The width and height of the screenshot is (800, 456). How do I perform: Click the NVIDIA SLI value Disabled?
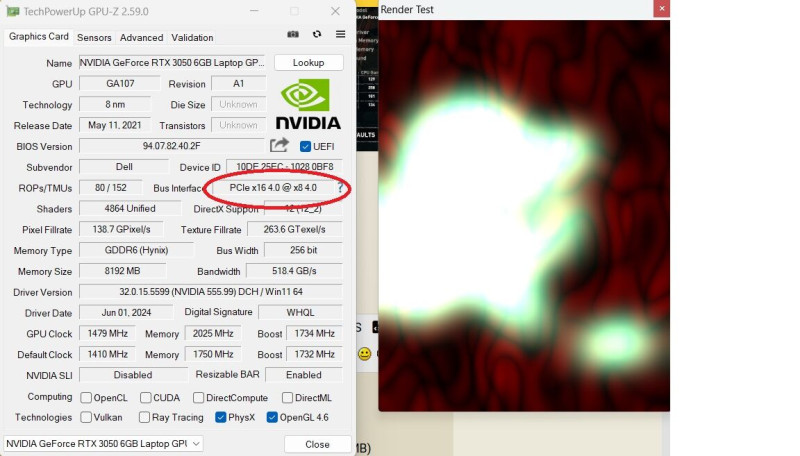133,375
